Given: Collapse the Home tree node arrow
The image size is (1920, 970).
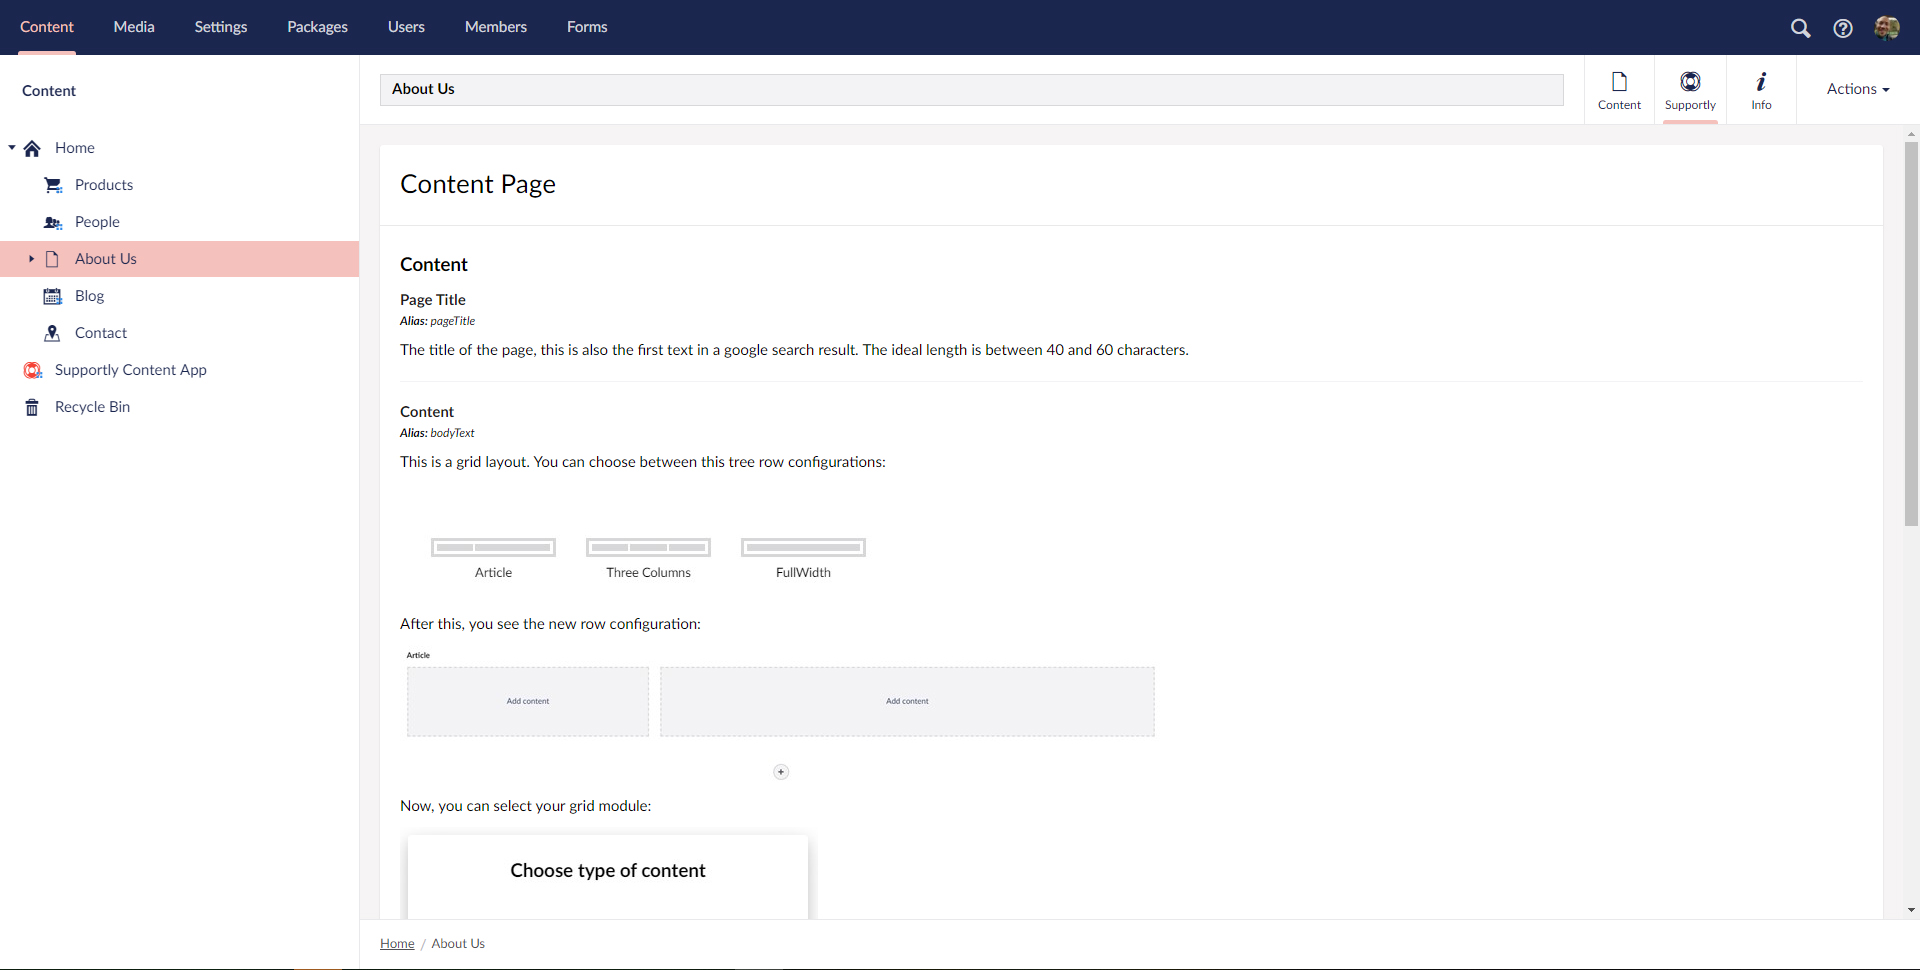Looking at the screenshot, I should point(12,148).
